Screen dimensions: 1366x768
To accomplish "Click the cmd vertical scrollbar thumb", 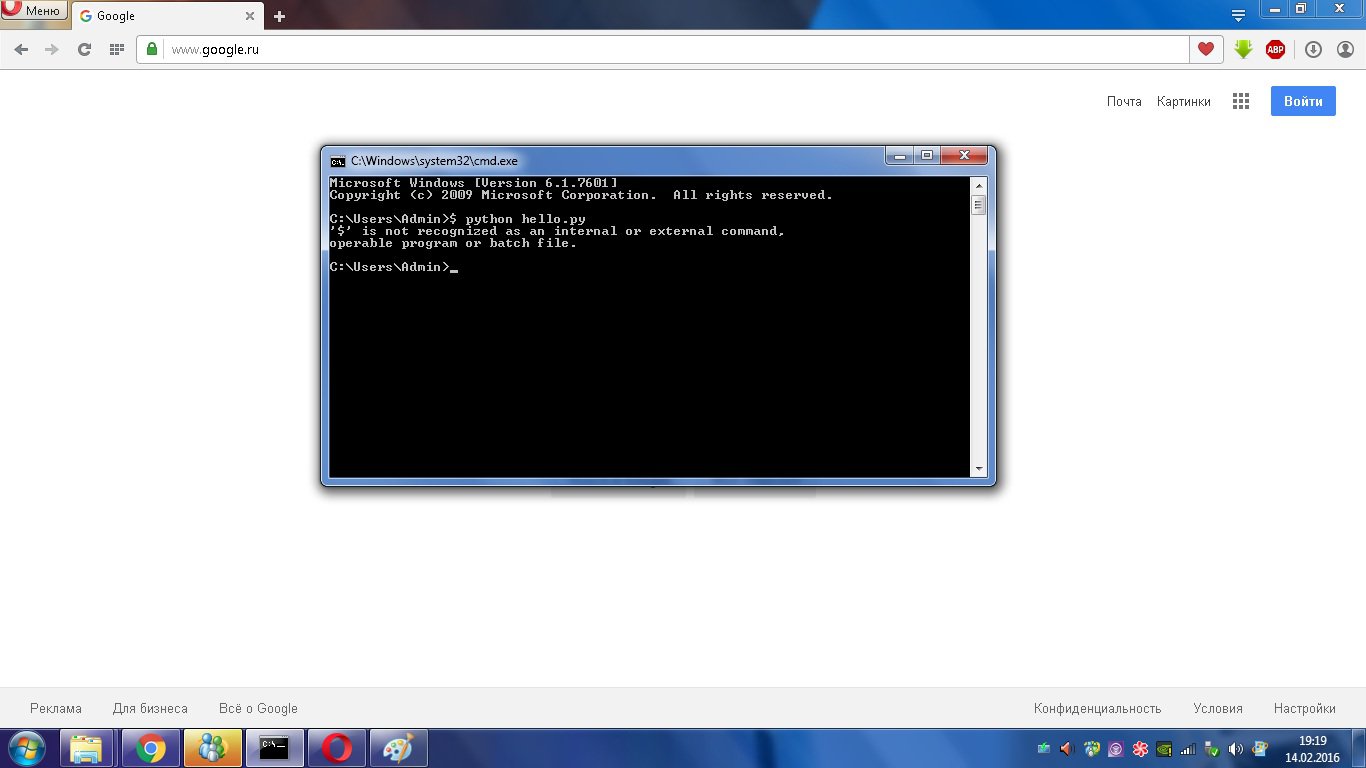I will 979,205.
